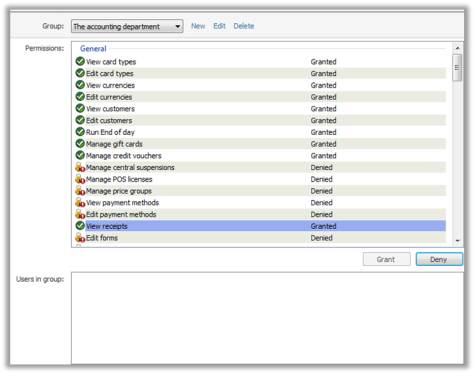Image resolution: width=475 pixels, height=374 pixels.
Task: Click the green icon for Manage gift cards
Action: pos(80,144)
